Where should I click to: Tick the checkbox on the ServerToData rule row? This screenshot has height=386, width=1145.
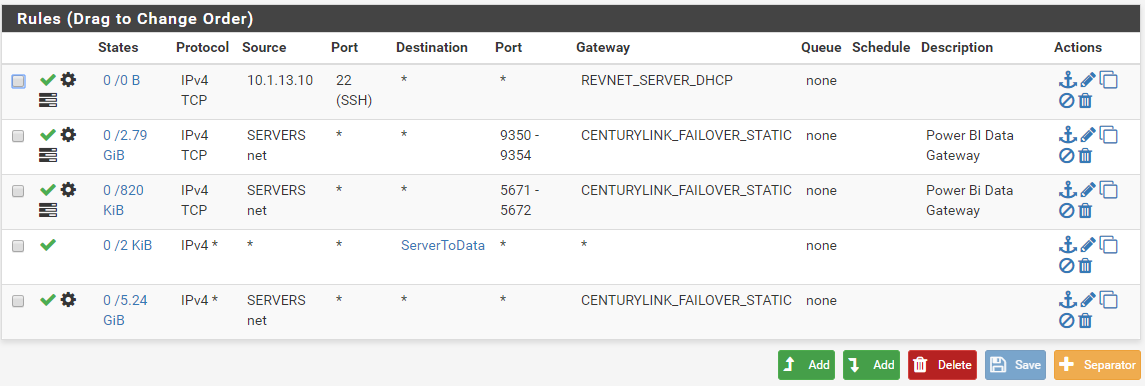coord(18,246)
